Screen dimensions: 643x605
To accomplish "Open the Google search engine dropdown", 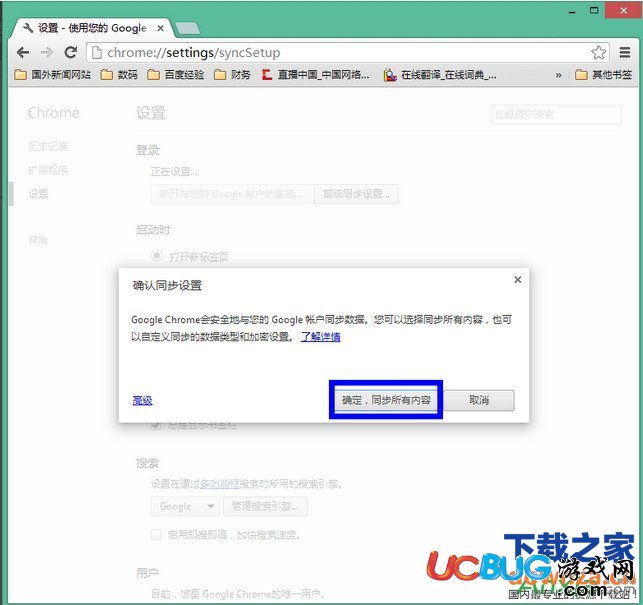I will click(x=185, y=507).
